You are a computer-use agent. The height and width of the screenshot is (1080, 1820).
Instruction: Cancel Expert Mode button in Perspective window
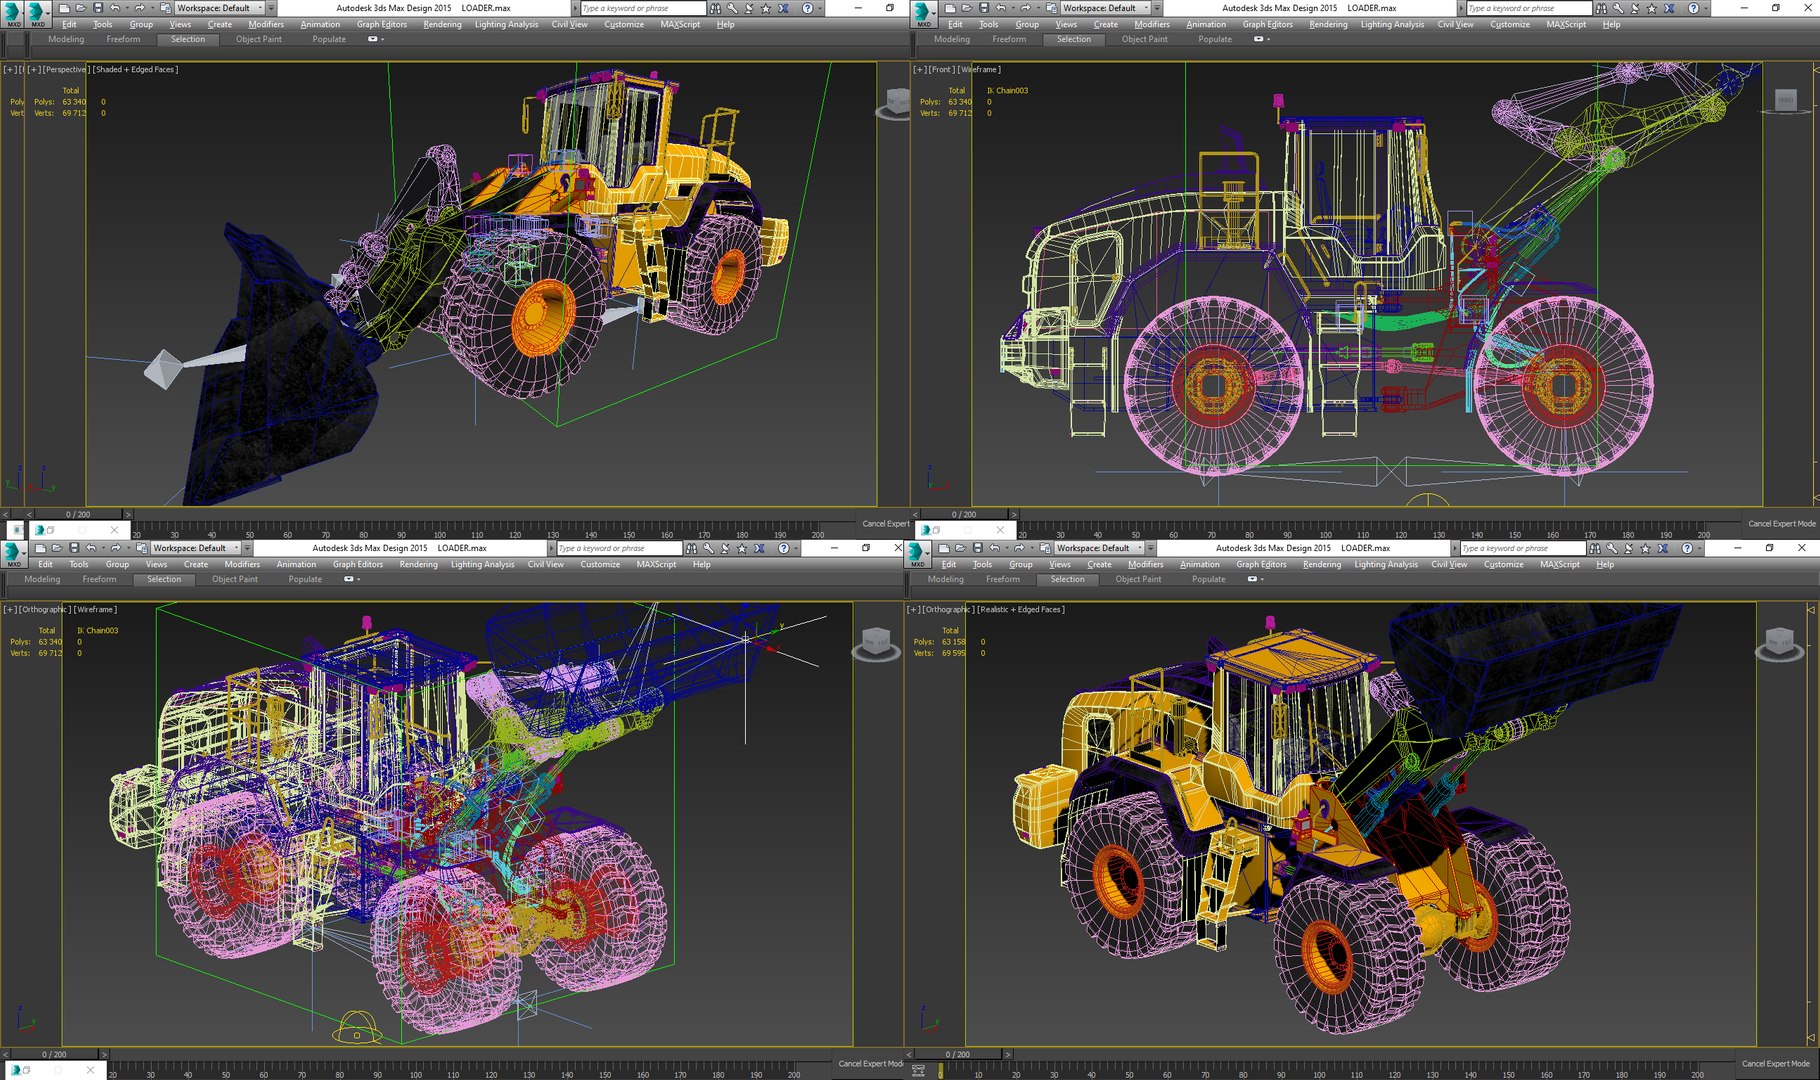pos(886,524)
